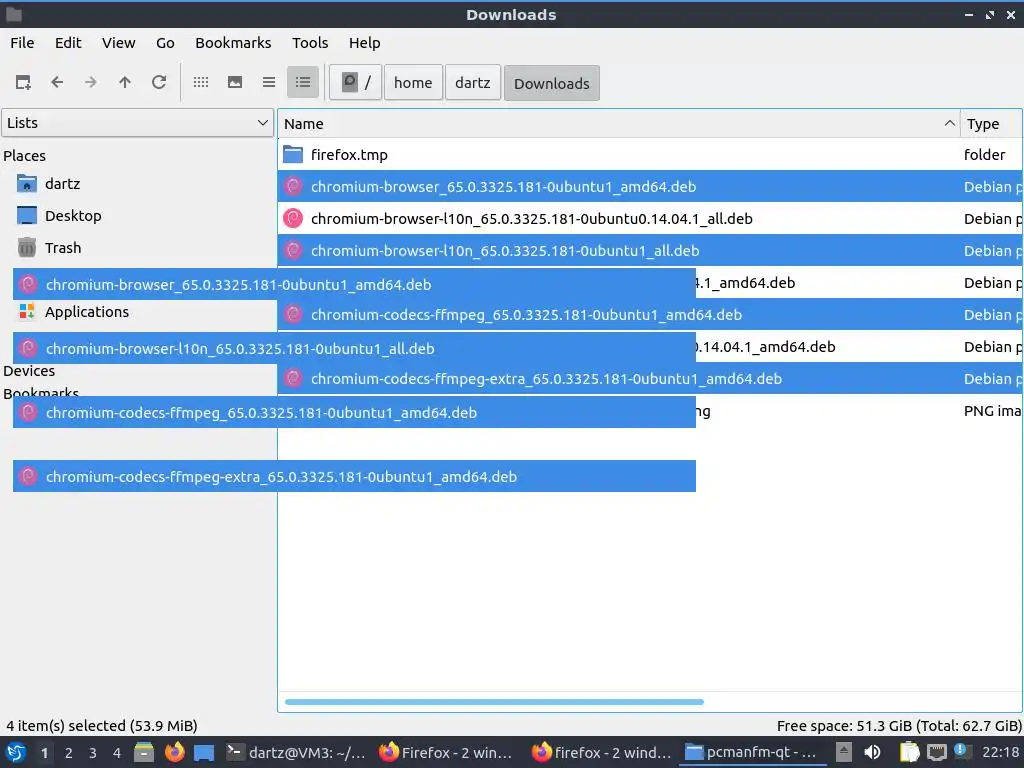Click the horizontal scrollbar of the file list
Image resolution: width=1024 pixels, height=768 pixels.
pos(494,702)
